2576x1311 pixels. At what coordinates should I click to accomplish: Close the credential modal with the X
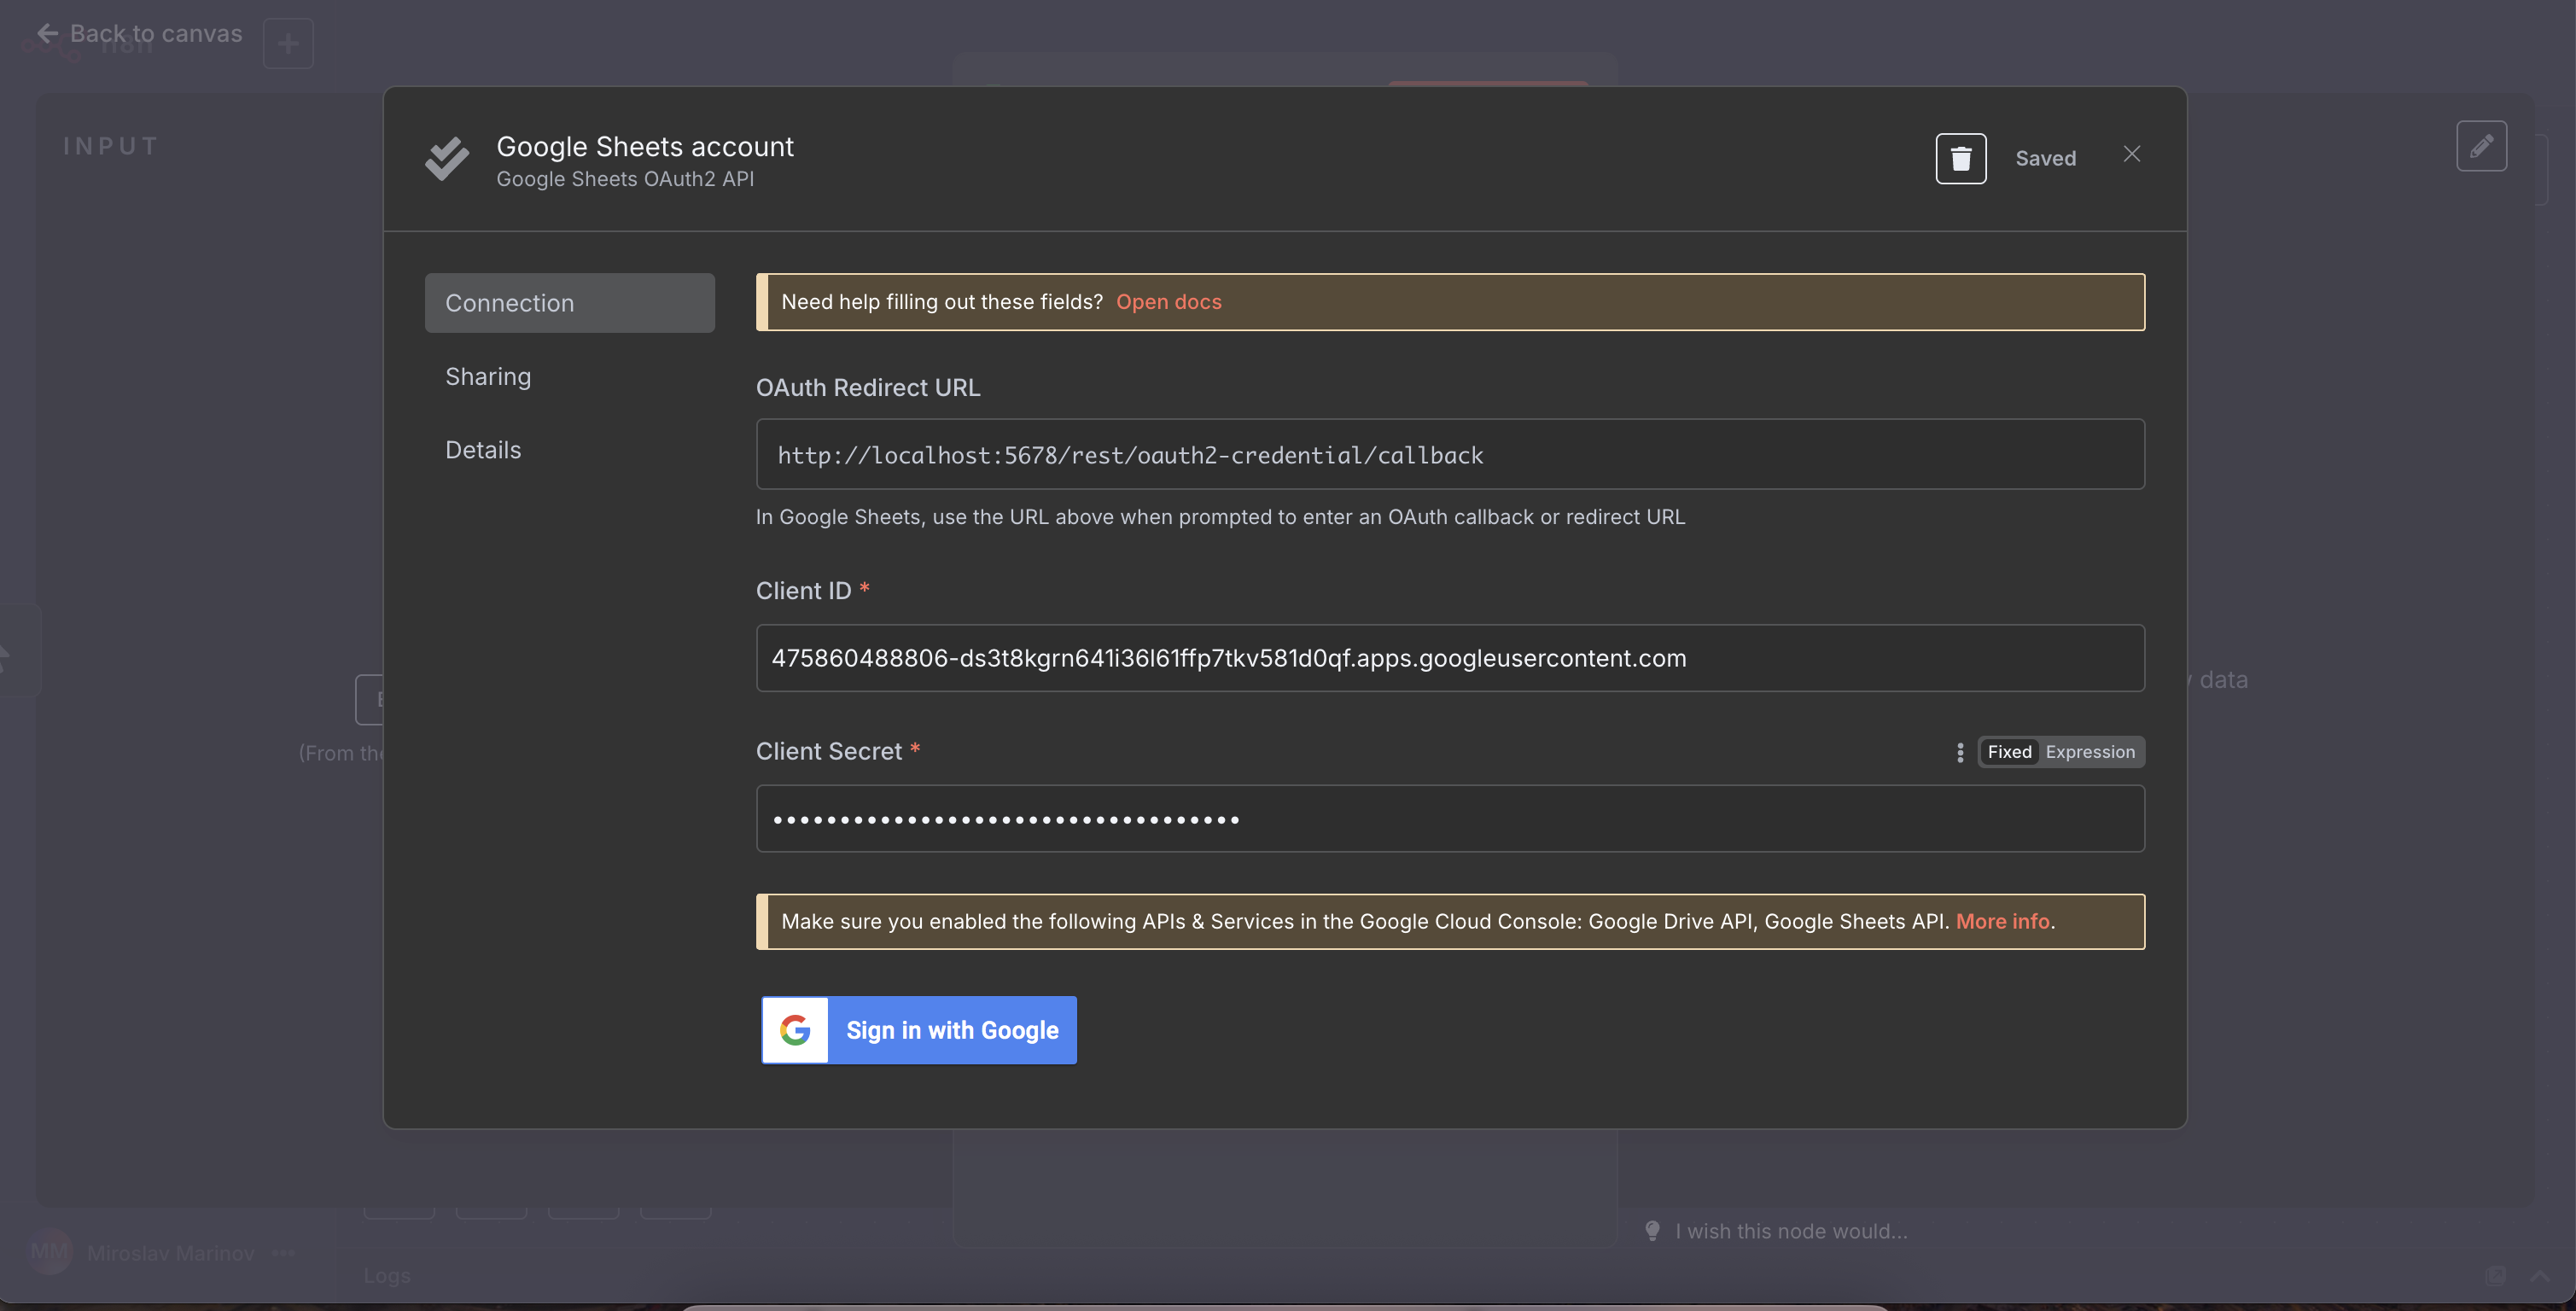(x=2131, y=154)
